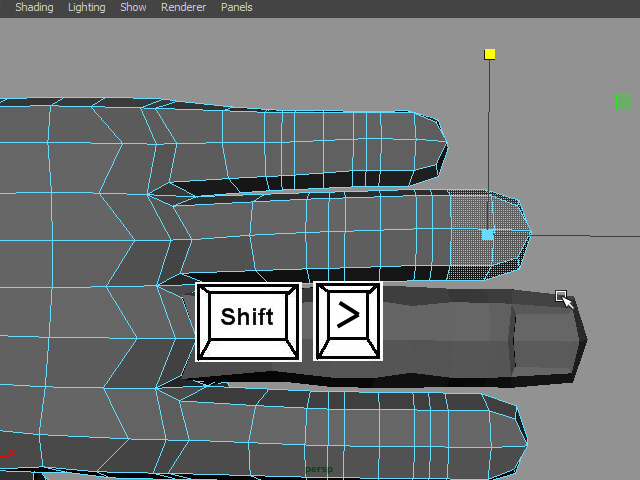
Task: Click the cyan center move manipulator handle
Action: pyautogui.click(x=487, y=235)
